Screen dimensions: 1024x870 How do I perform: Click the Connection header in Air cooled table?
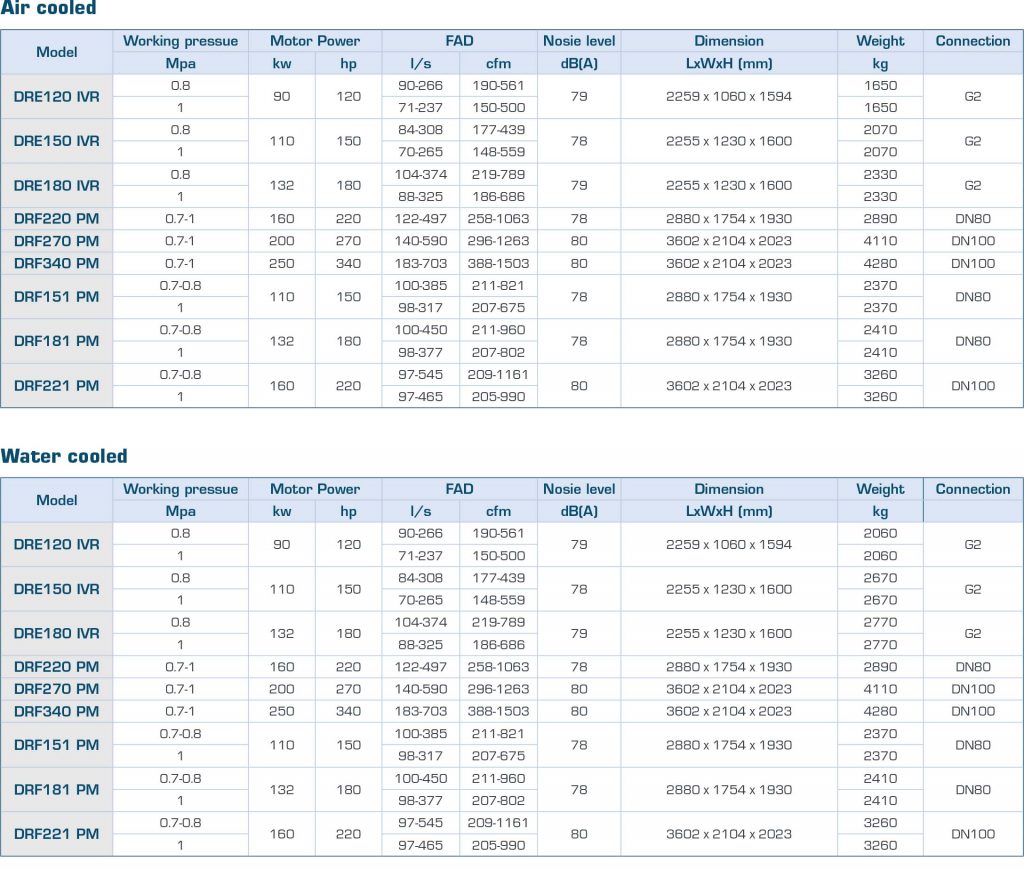973,41
